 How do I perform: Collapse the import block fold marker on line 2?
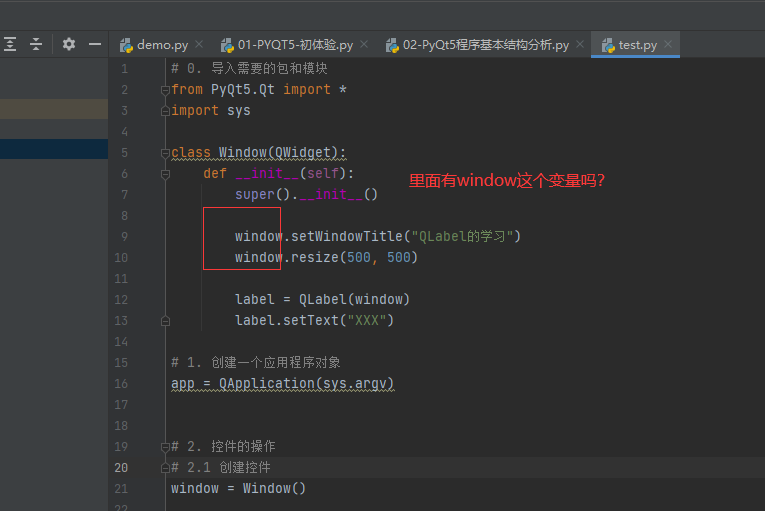(165, 90)
